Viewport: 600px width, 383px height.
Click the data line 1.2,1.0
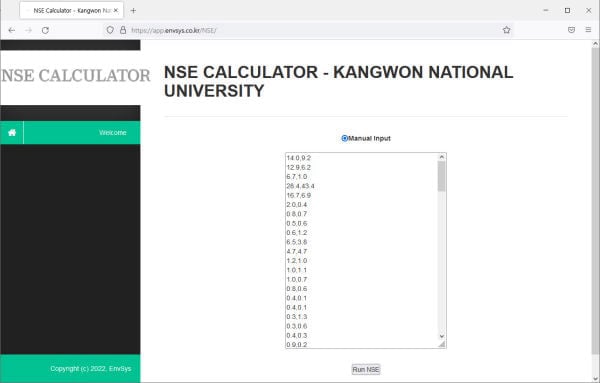(x=297, y=261)
